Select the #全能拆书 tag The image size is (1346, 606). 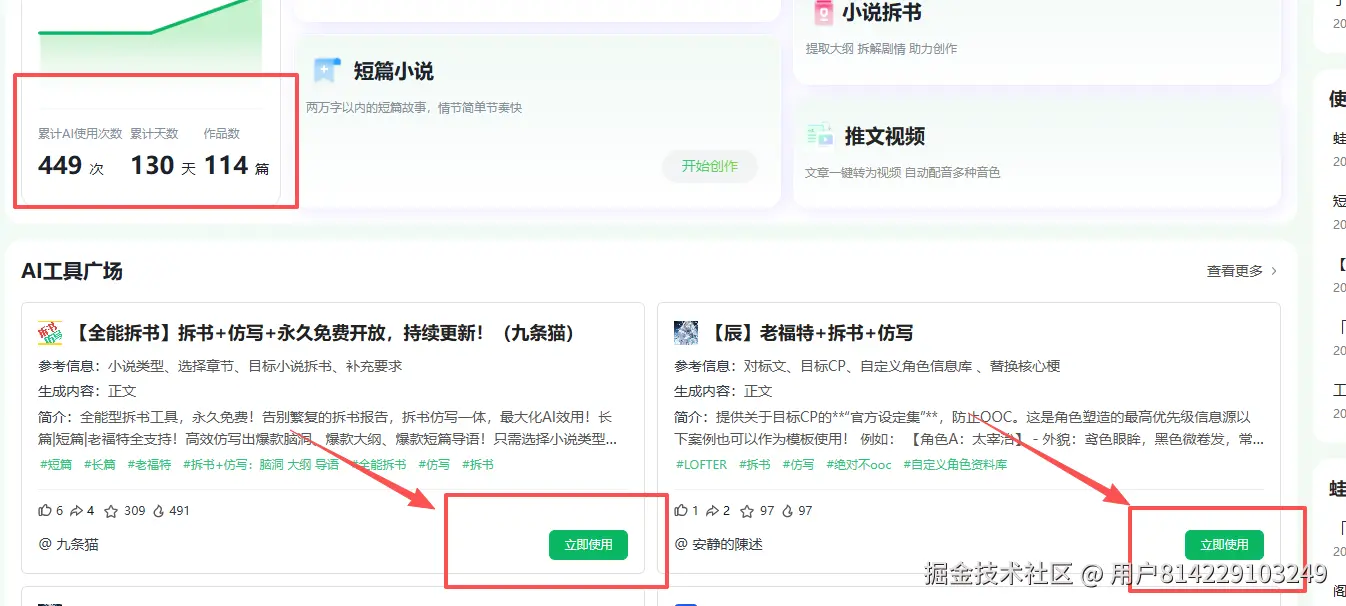pos(379,464)
